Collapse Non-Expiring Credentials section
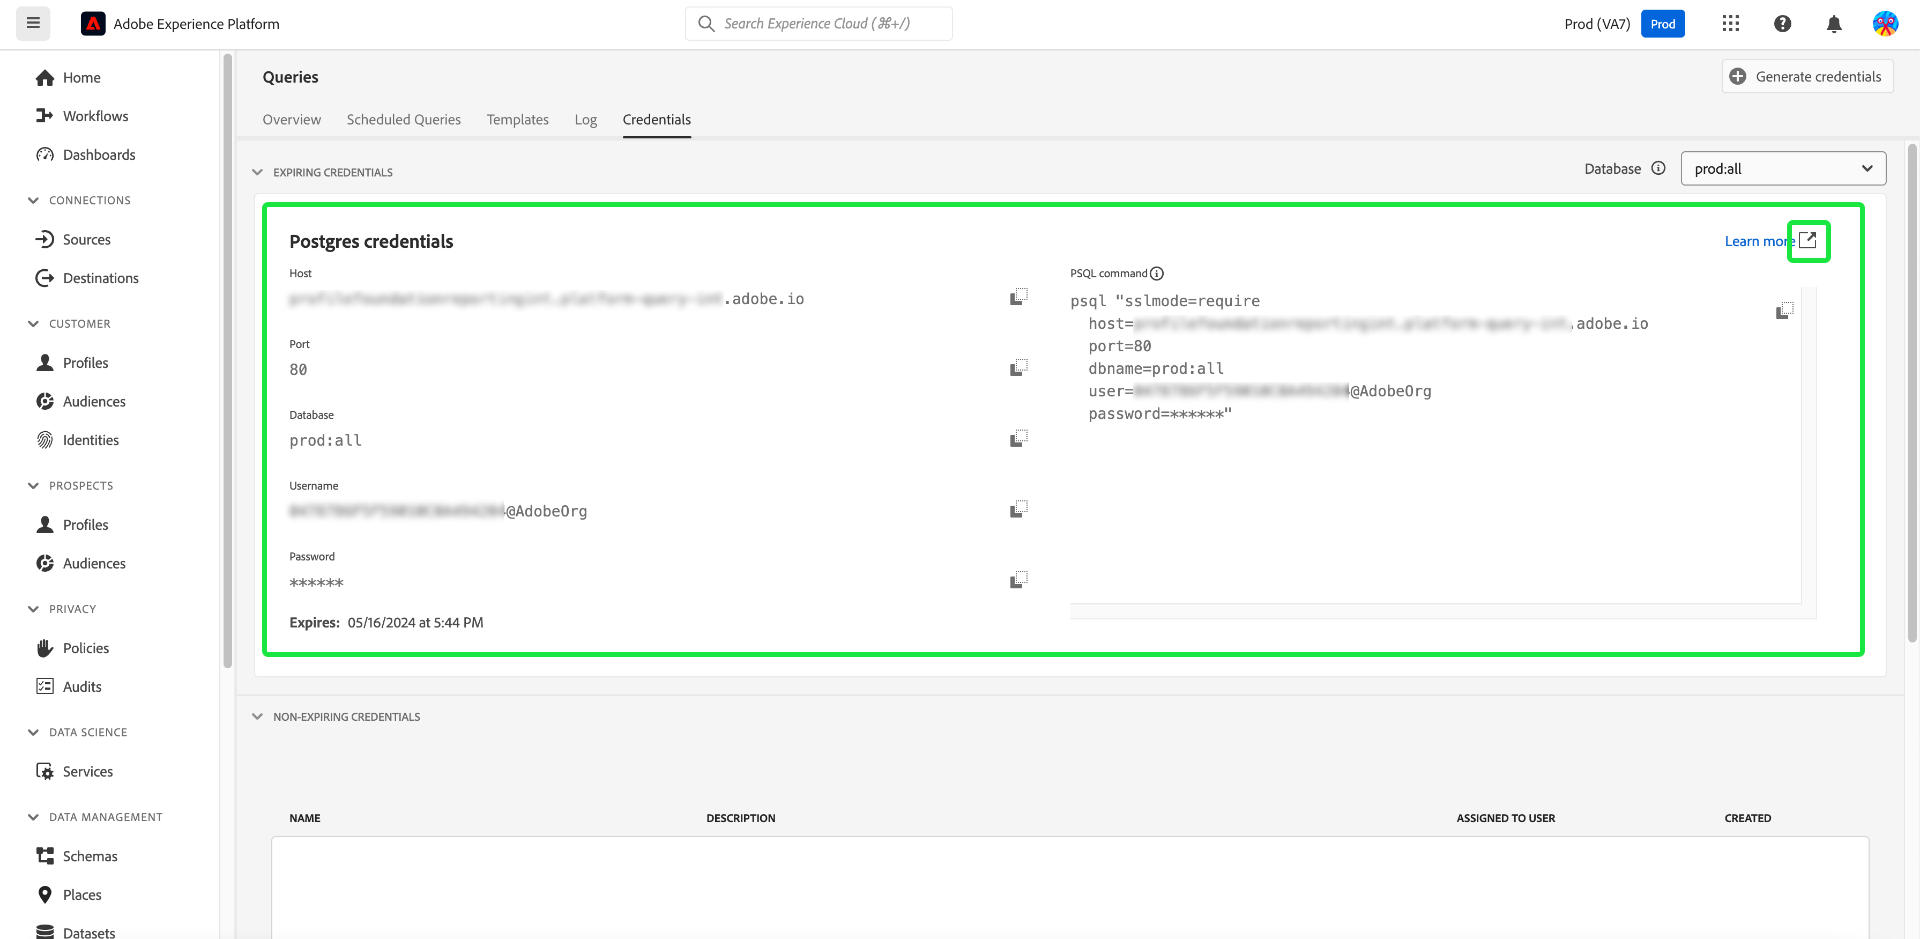Screen dimensions: 1920x939 click(x=257, y=717)
